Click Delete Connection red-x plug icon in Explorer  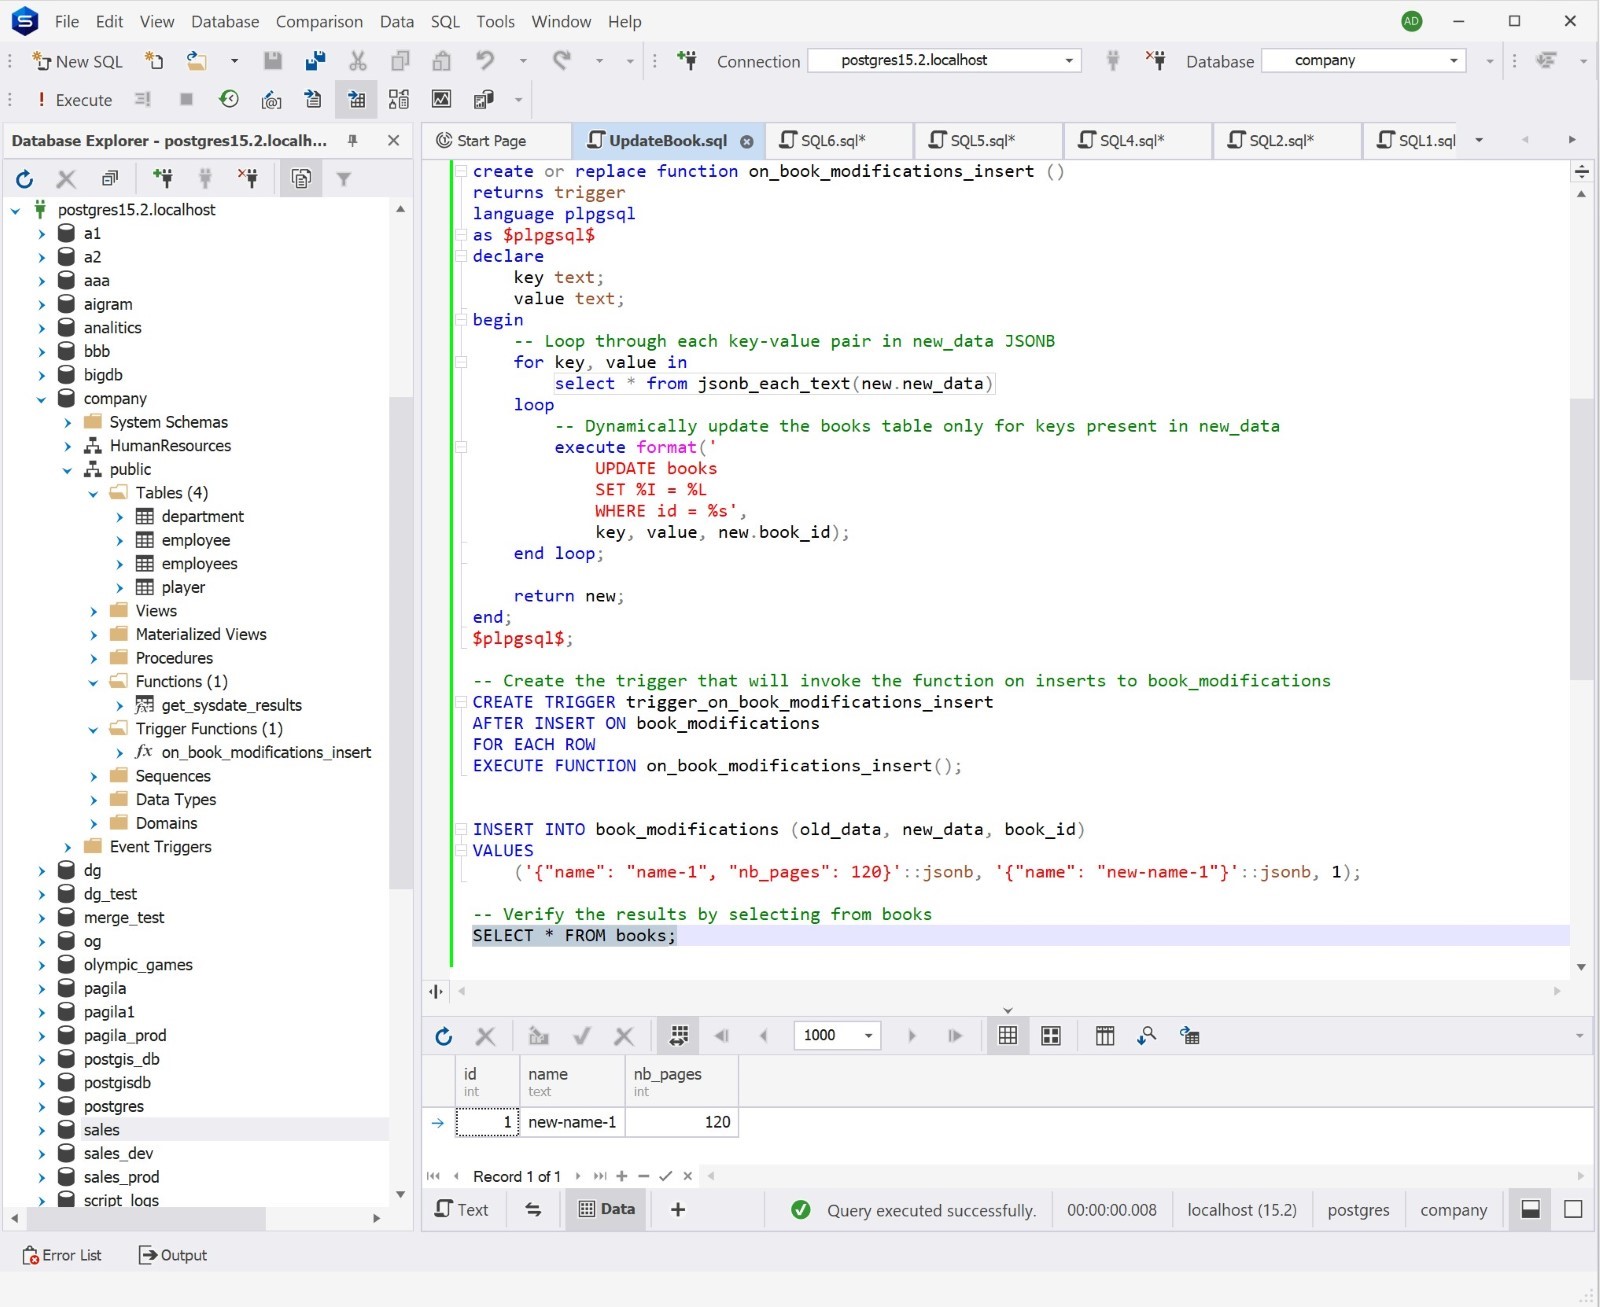pos(248,179)
